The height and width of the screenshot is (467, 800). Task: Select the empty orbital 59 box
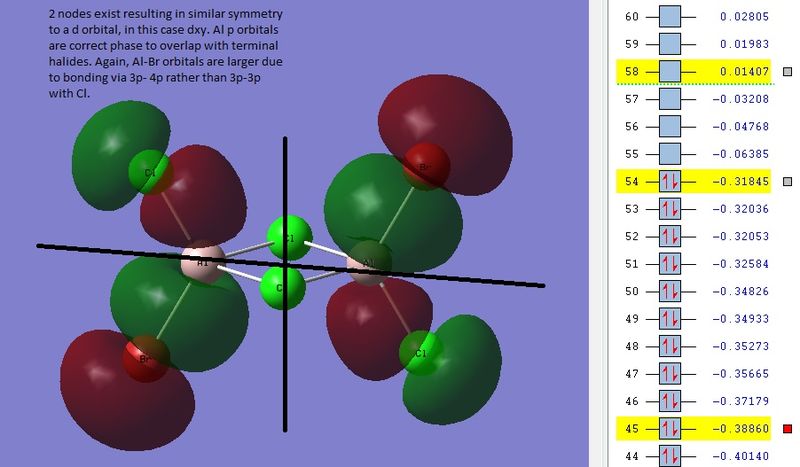point(669,44)
